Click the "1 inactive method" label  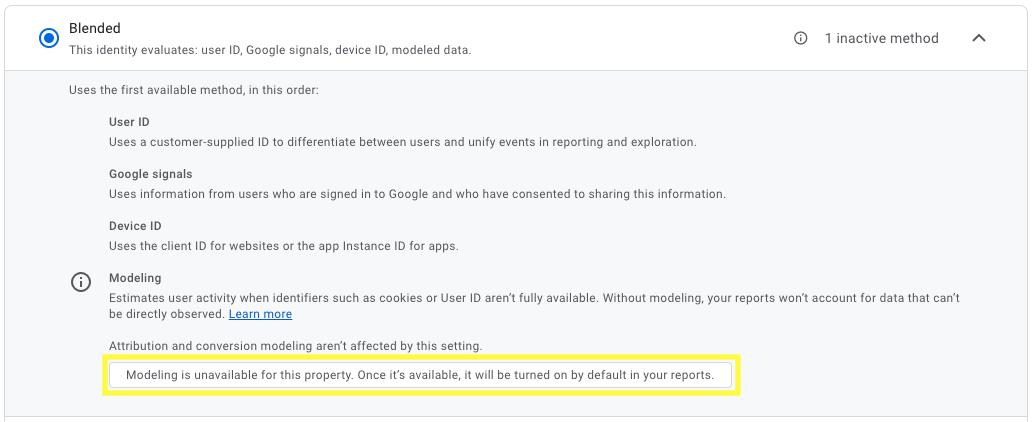point(881,38)
